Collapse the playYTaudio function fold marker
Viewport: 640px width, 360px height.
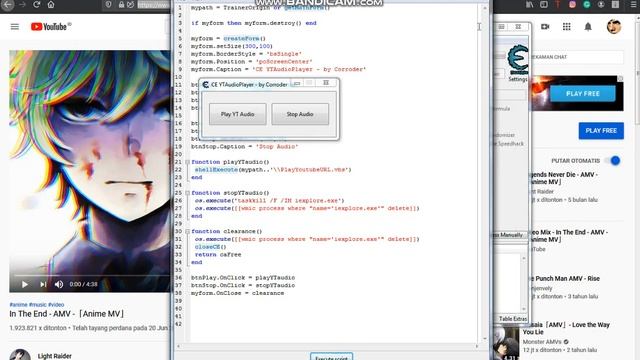187,162
